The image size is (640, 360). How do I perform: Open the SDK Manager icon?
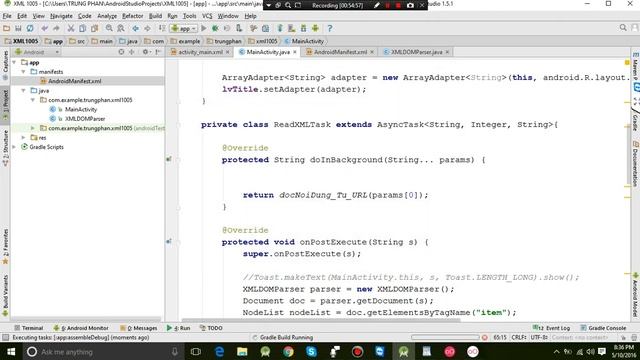click(303, 28)
